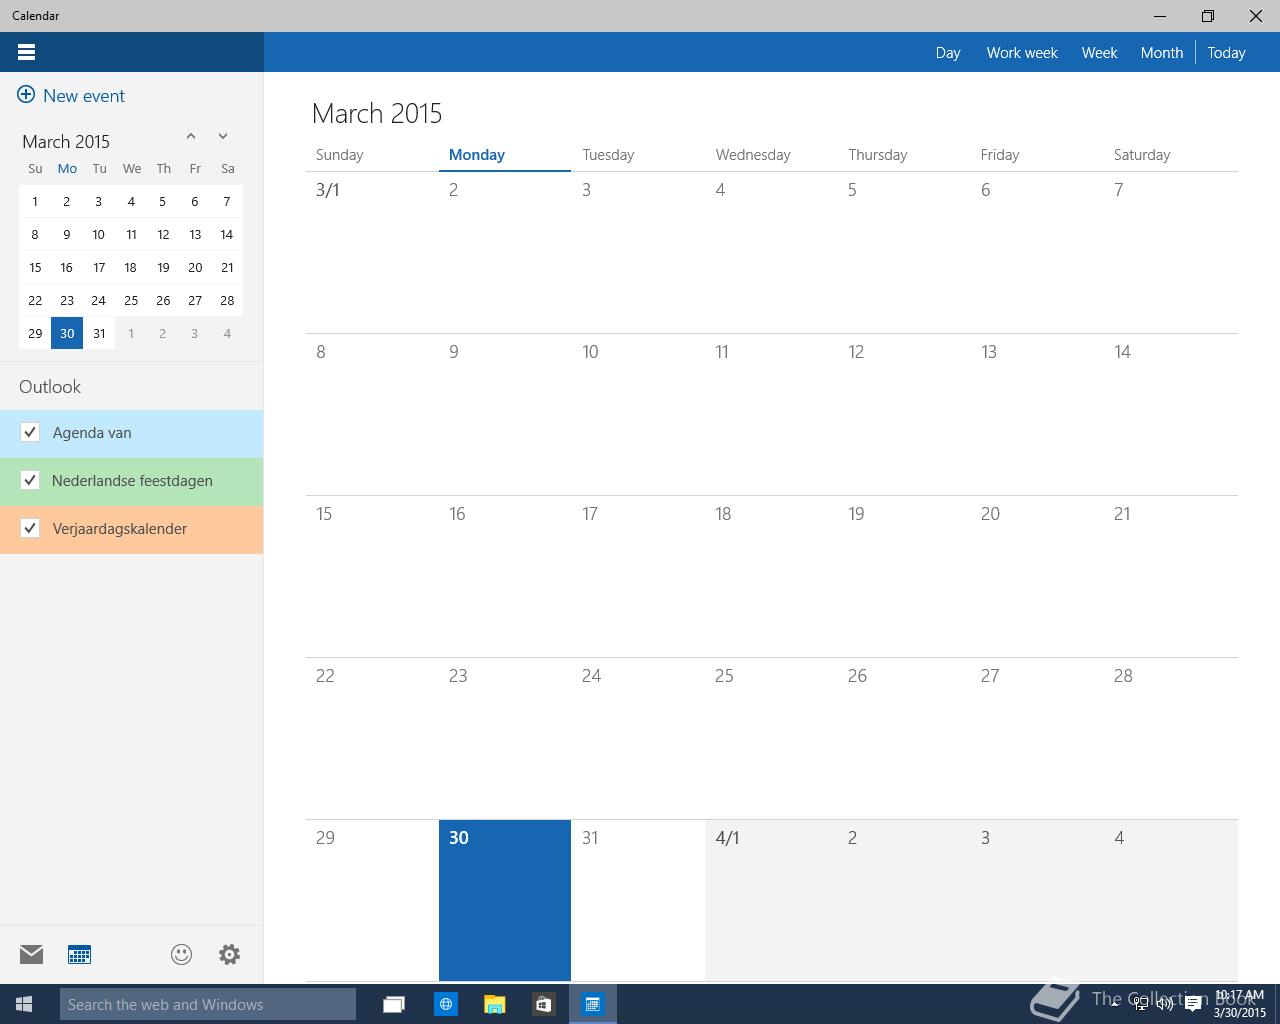The width and height of the screenshot is (1280, 1024).
Task: Uncheck Nederlandse feestdagen calendar checkbox
Action: [30, 480]
